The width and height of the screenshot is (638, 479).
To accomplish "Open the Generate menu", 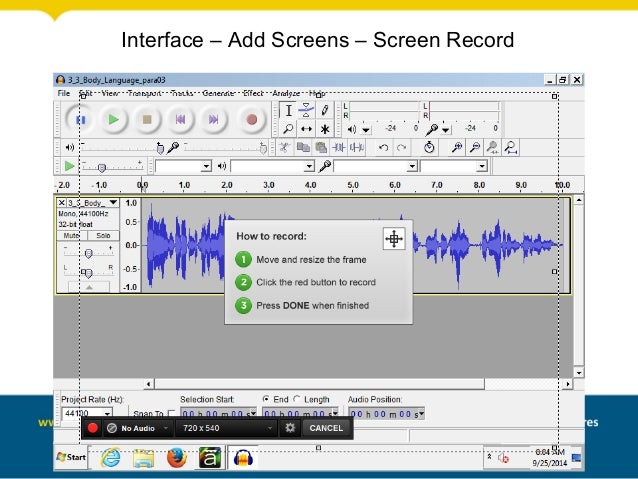I will [218, 93].
